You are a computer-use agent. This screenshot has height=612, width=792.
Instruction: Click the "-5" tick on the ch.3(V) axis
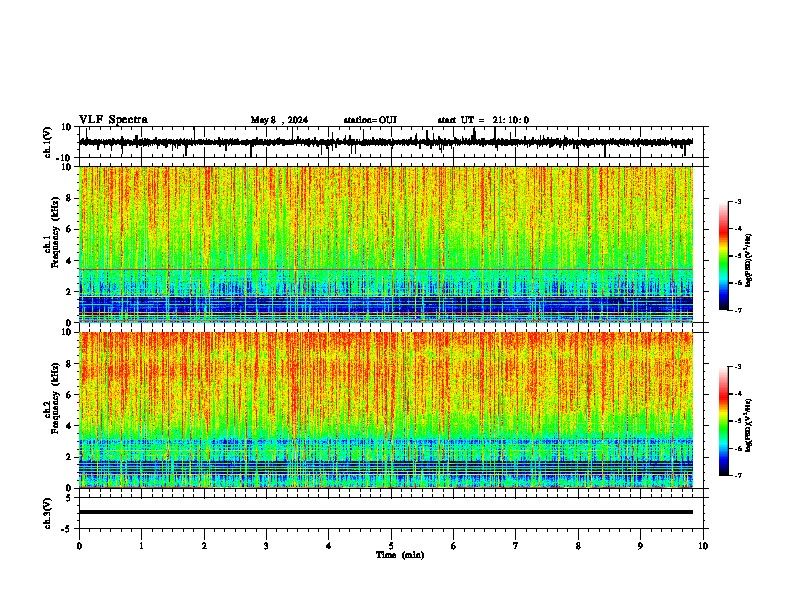pyautogui.click(x=67, y=529)
